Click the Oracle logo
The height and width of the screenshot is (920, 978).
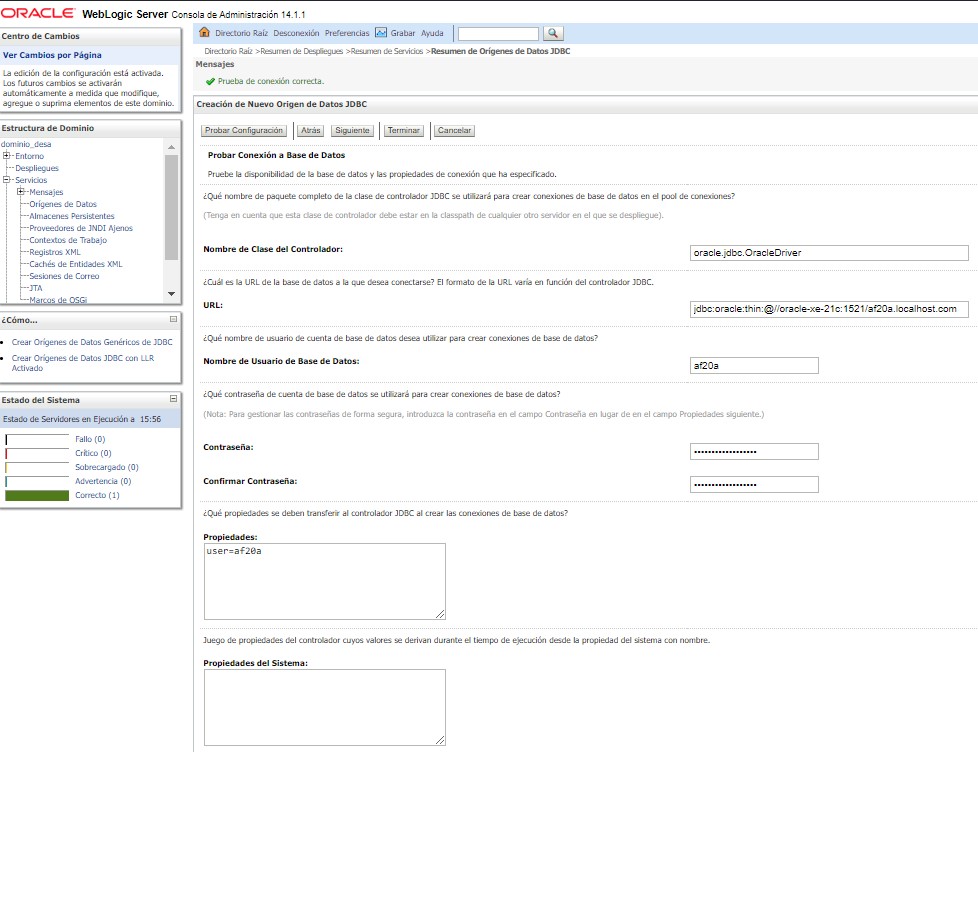point(37,13)
